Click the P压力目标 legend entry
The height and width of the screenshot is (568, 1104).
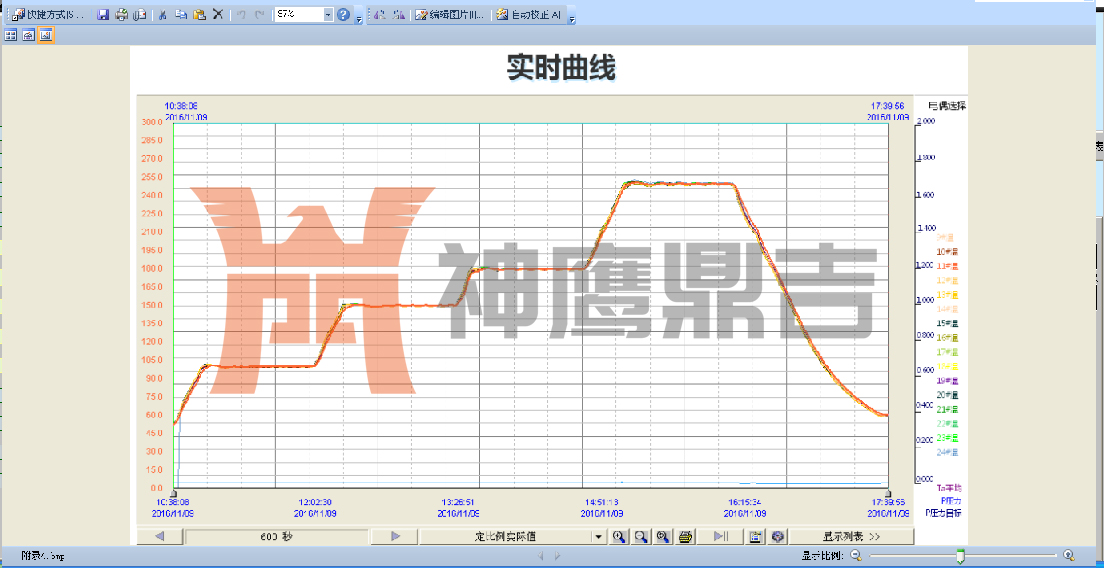[x=943, y=513]
